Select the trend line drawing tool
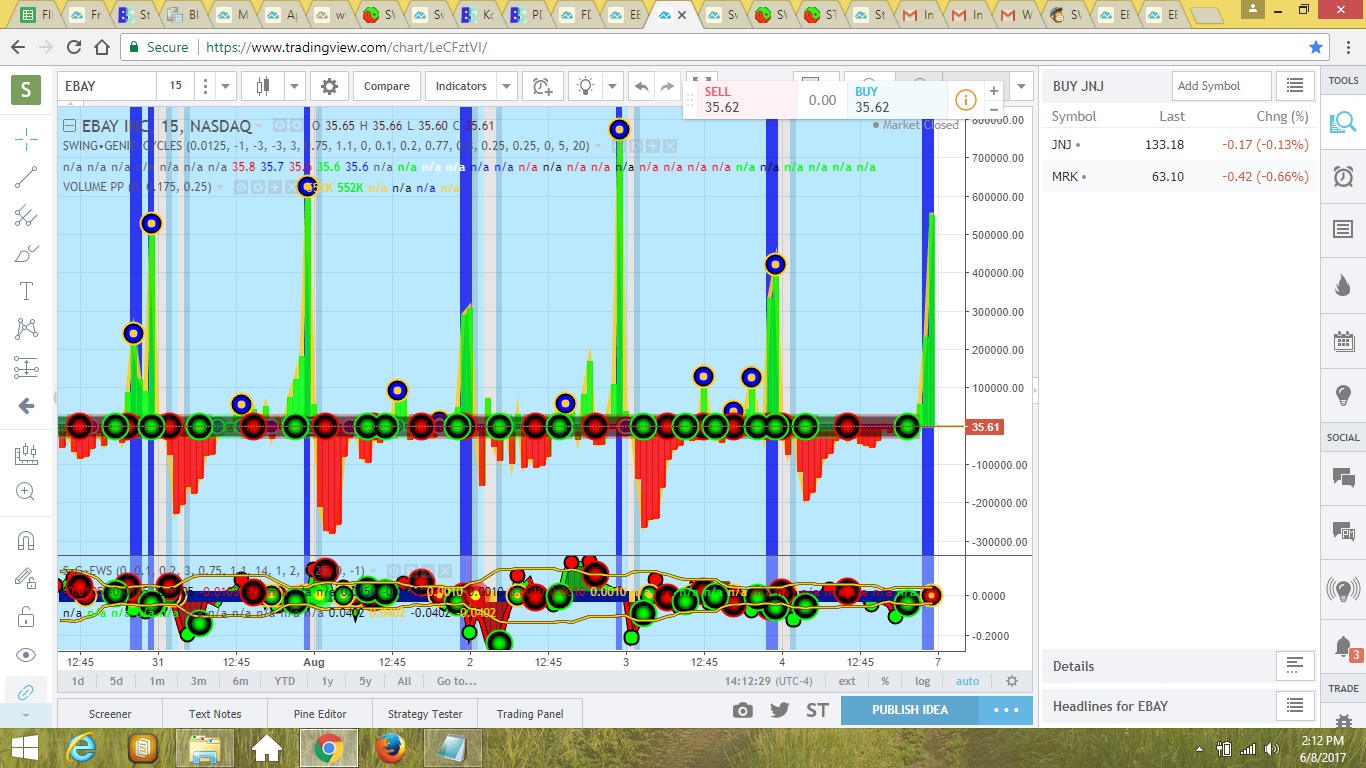 (x=26, y=178)
